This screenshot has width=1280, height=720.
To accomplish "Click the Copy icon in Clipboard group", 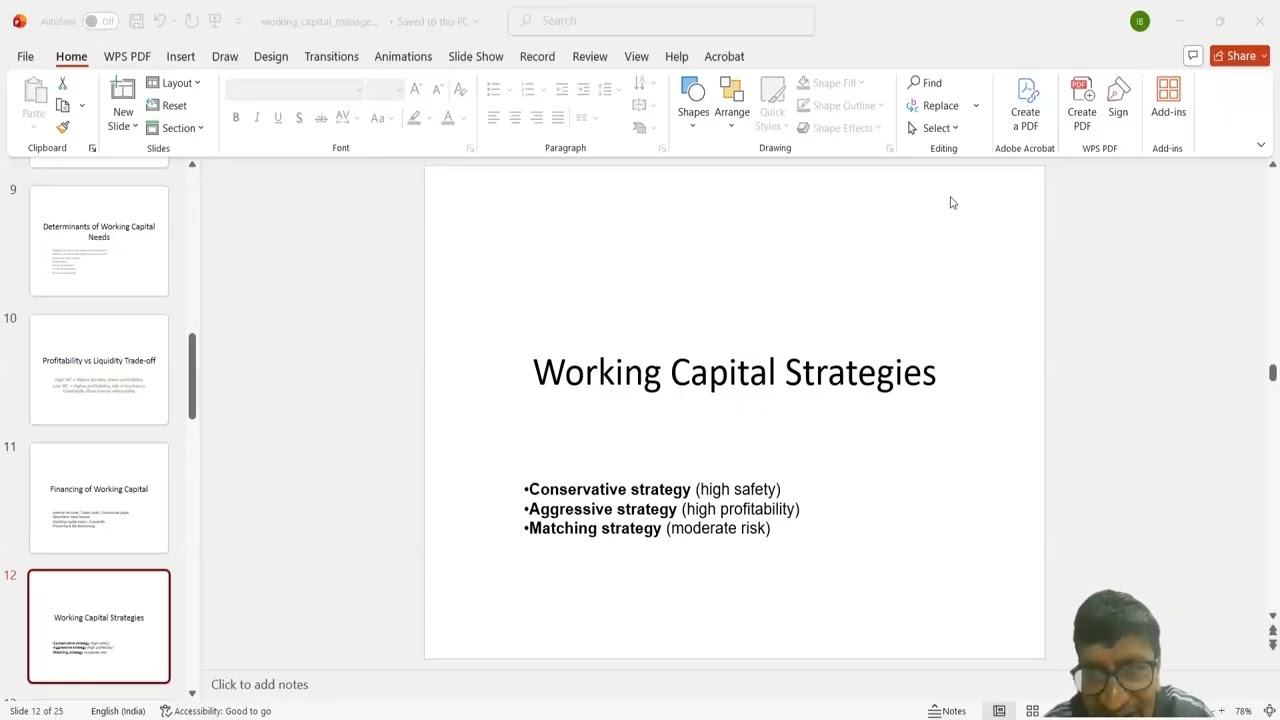I will pos(63,105).
